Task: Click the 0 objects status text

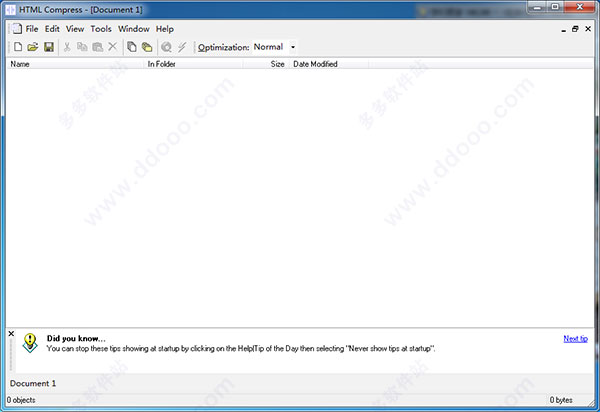Action: click(x=21, y=400)
